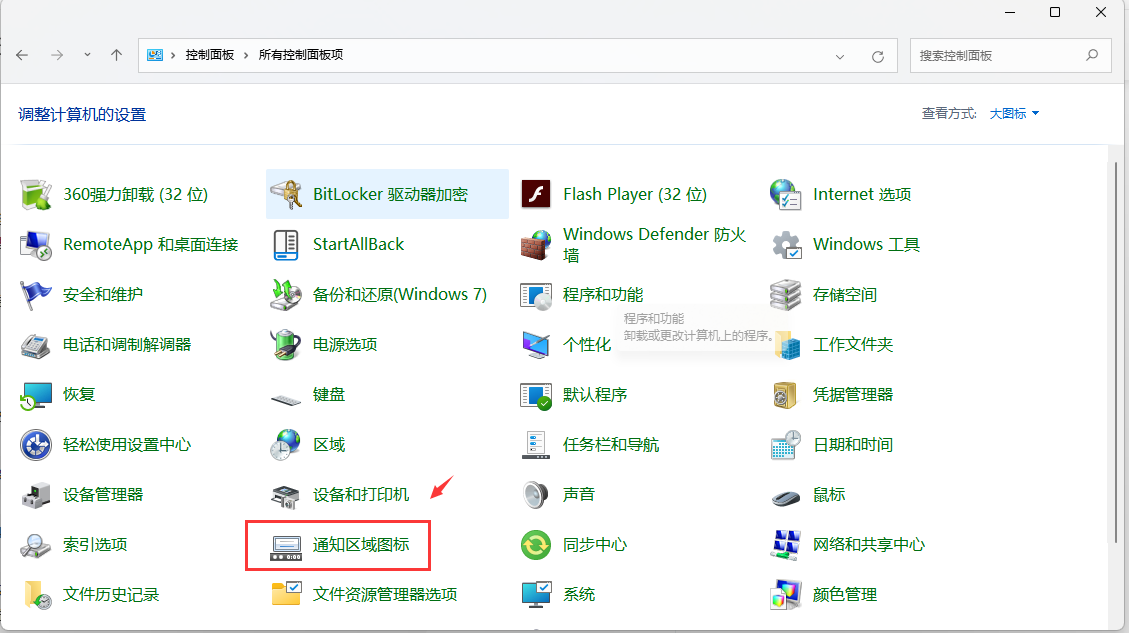Click the refresh button in address bar
Screen dimensions: 1129x633
(x=878, y=56)
